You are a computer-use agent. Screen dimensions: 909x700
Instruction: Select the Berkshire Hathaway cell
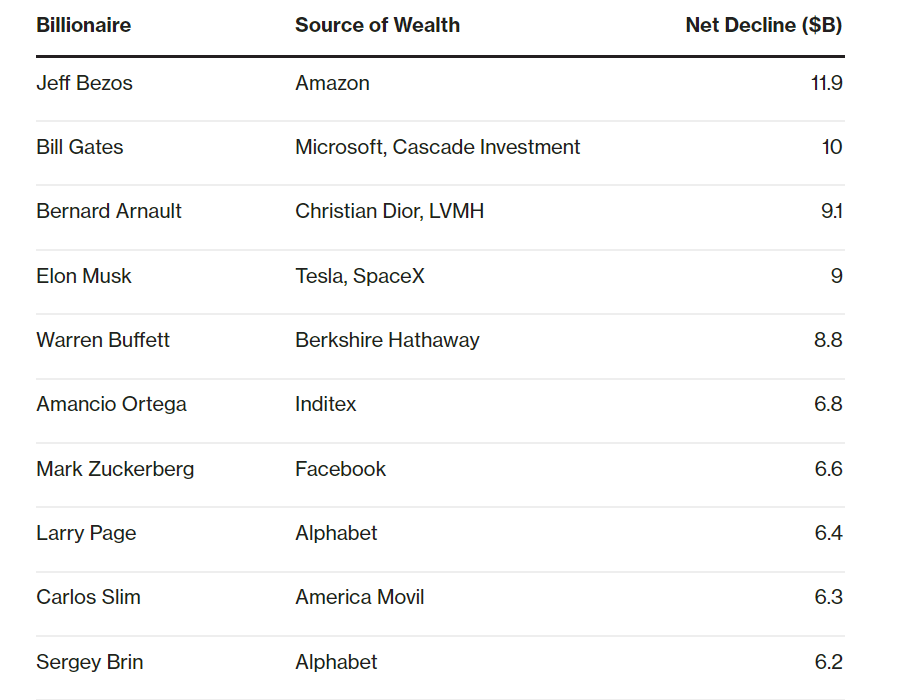(x=387, y=341)
